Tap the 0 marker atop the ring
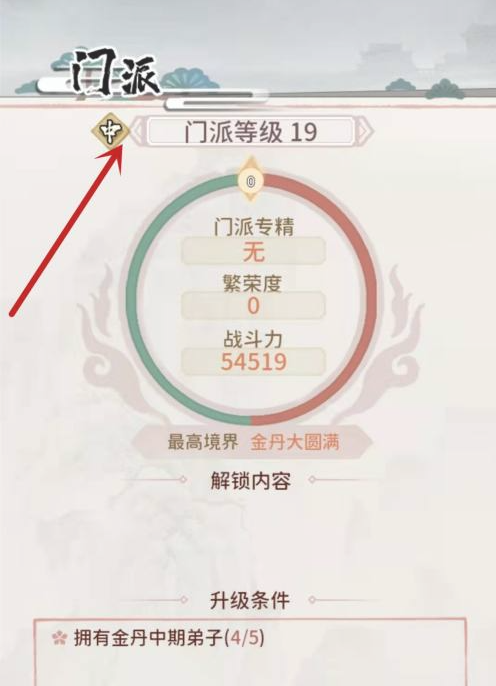The image size is (496, 686). click(250, 181)
